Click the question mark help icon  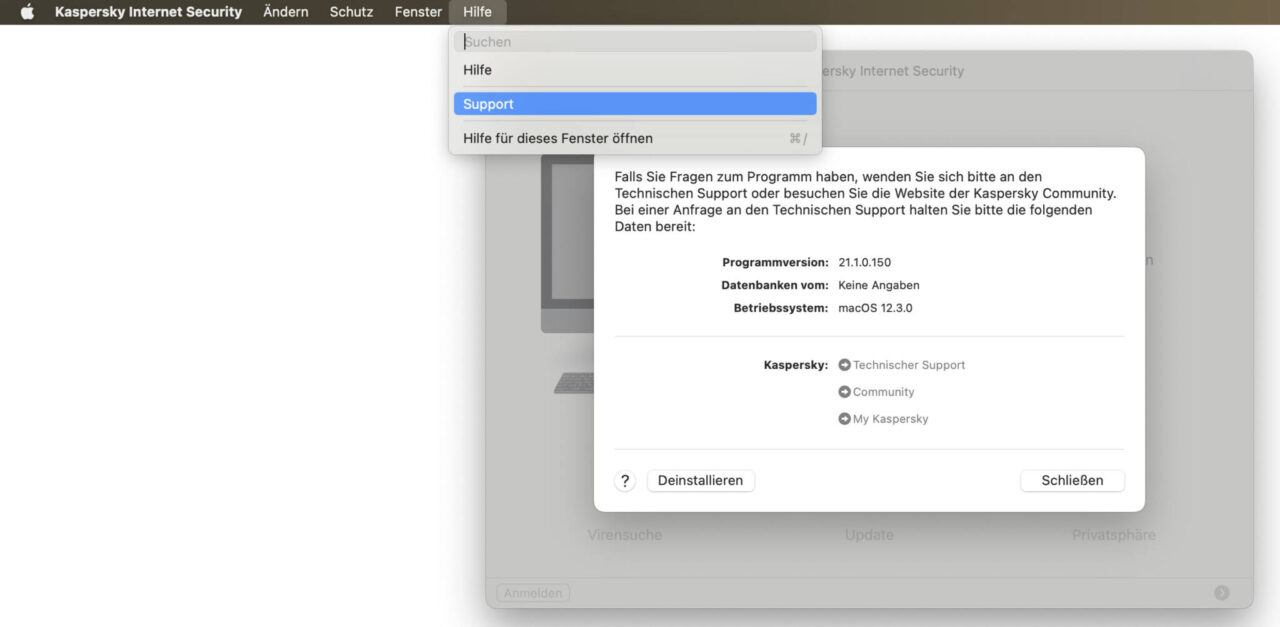[625, 480]
